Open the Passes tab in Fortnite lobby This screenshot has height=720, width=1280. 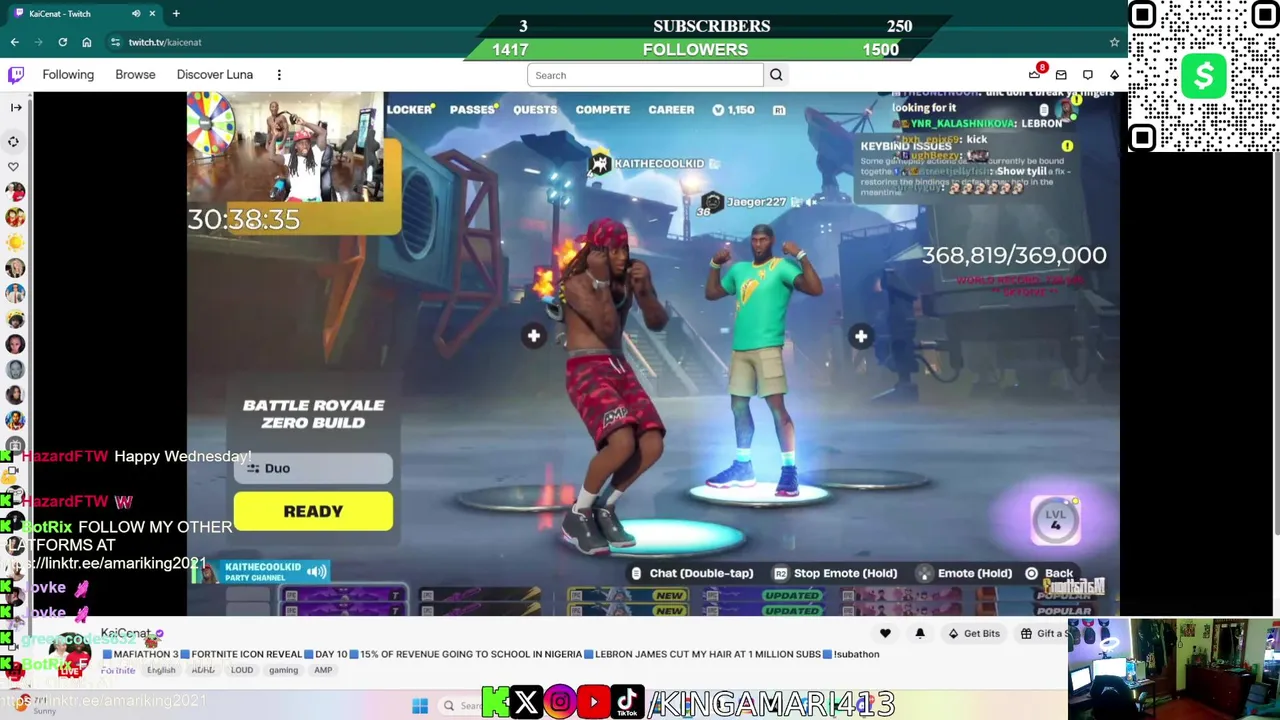[x=472, y=110]
